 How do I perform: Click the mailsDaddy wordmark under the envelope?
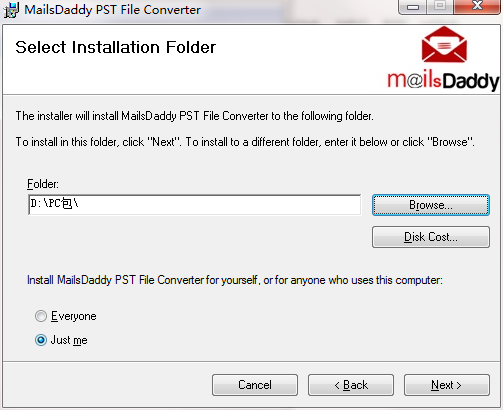click(443, 81)
